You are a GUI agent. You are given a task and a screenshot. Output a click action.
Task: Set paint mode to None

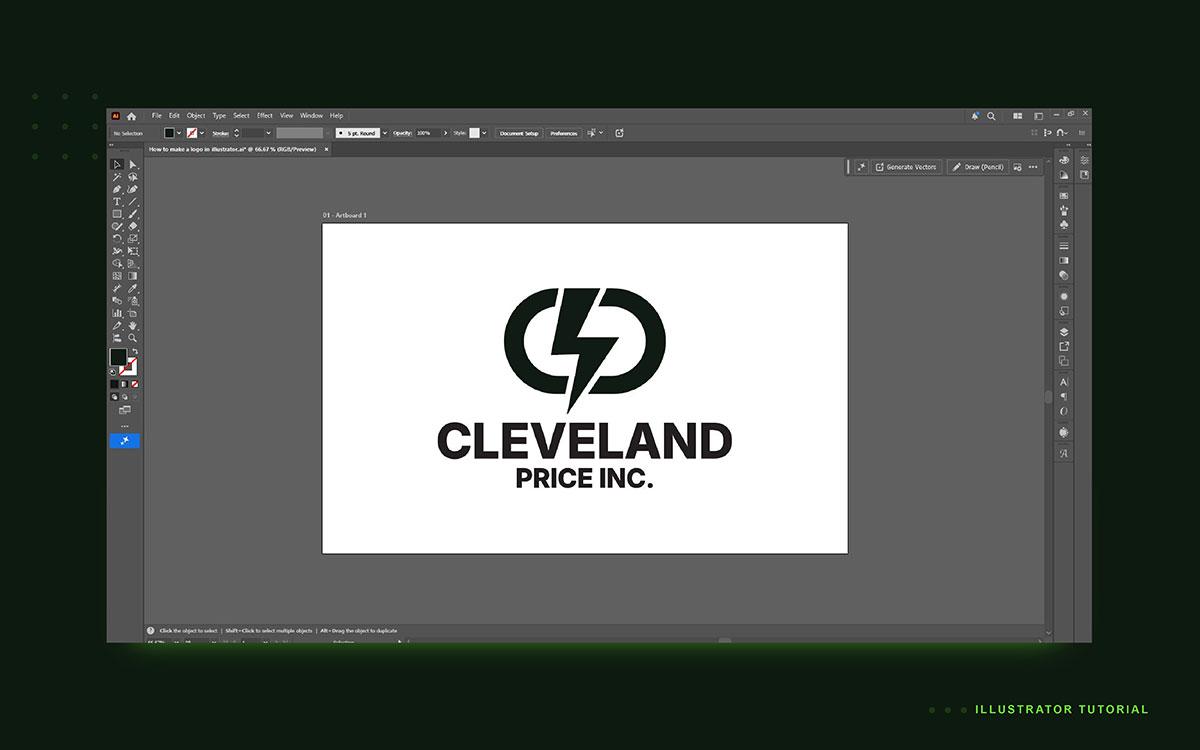135,384
